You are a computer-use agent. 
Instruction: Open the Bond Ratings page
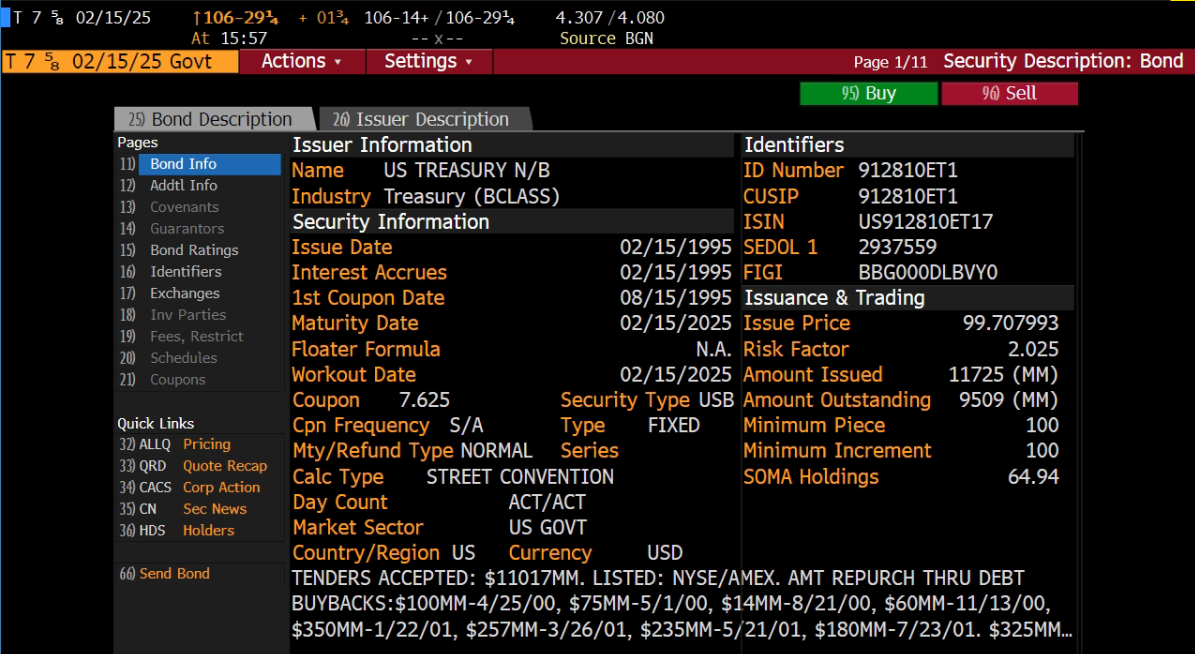point(194,250)
